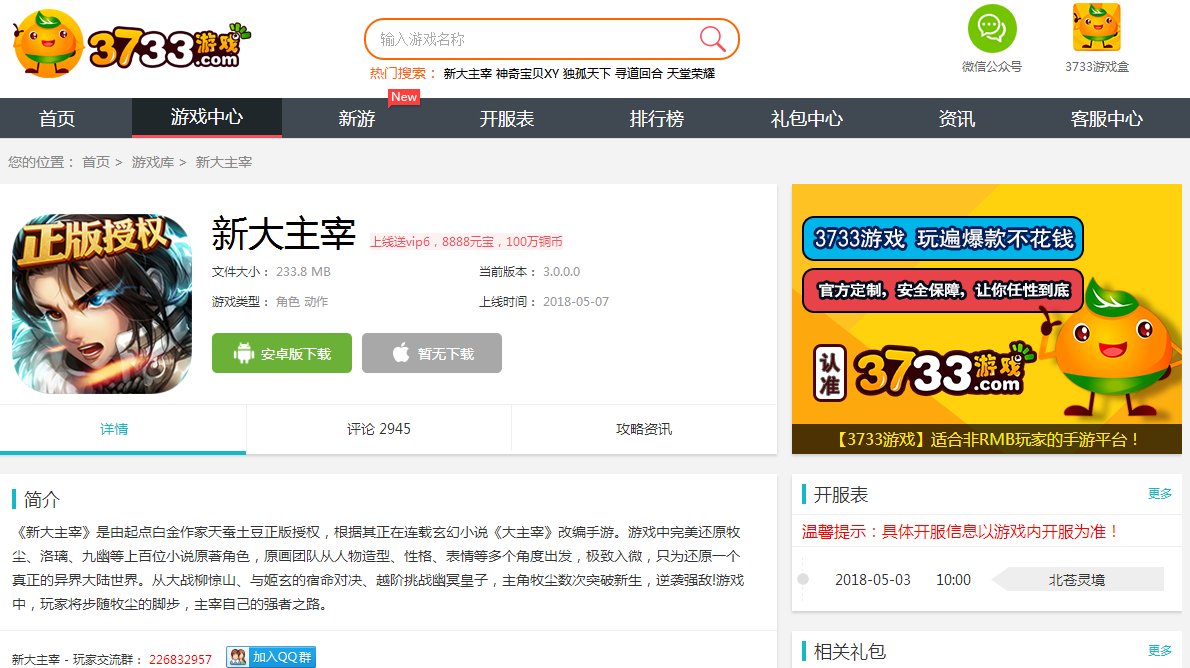Click 更多 link beside 相关礼包
This screenshot has width=1190, height=668.
coord(1160,651)
